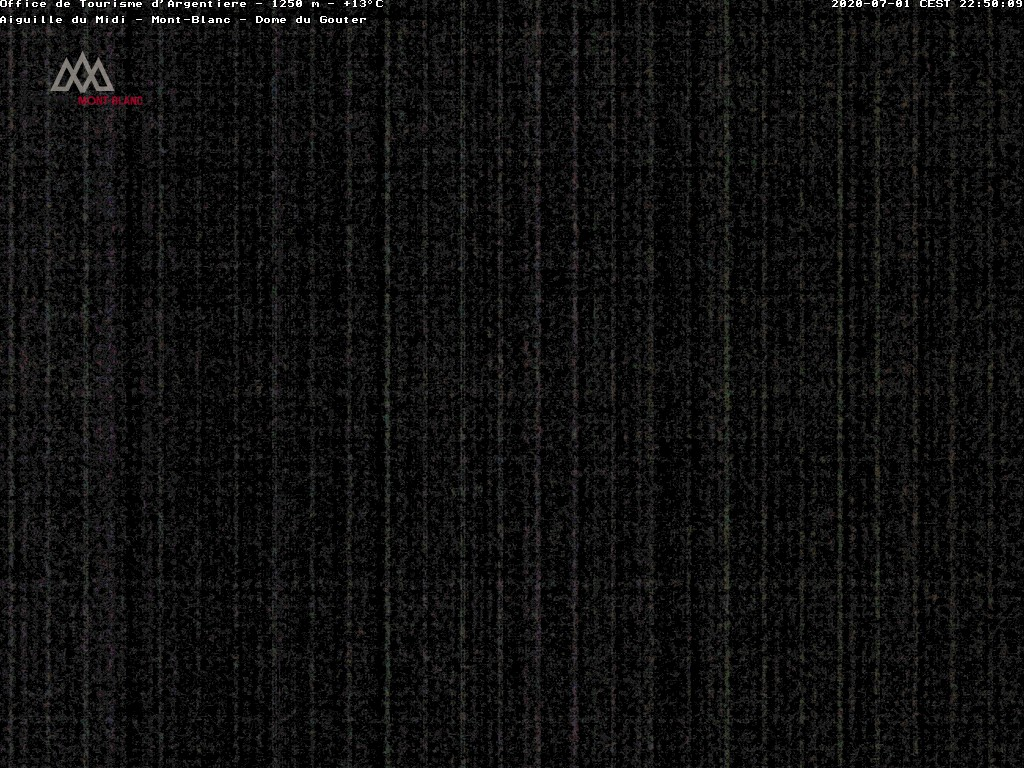
Task: Click the dash between '1250 m' and '+13°C'
Action: (331, 4)
